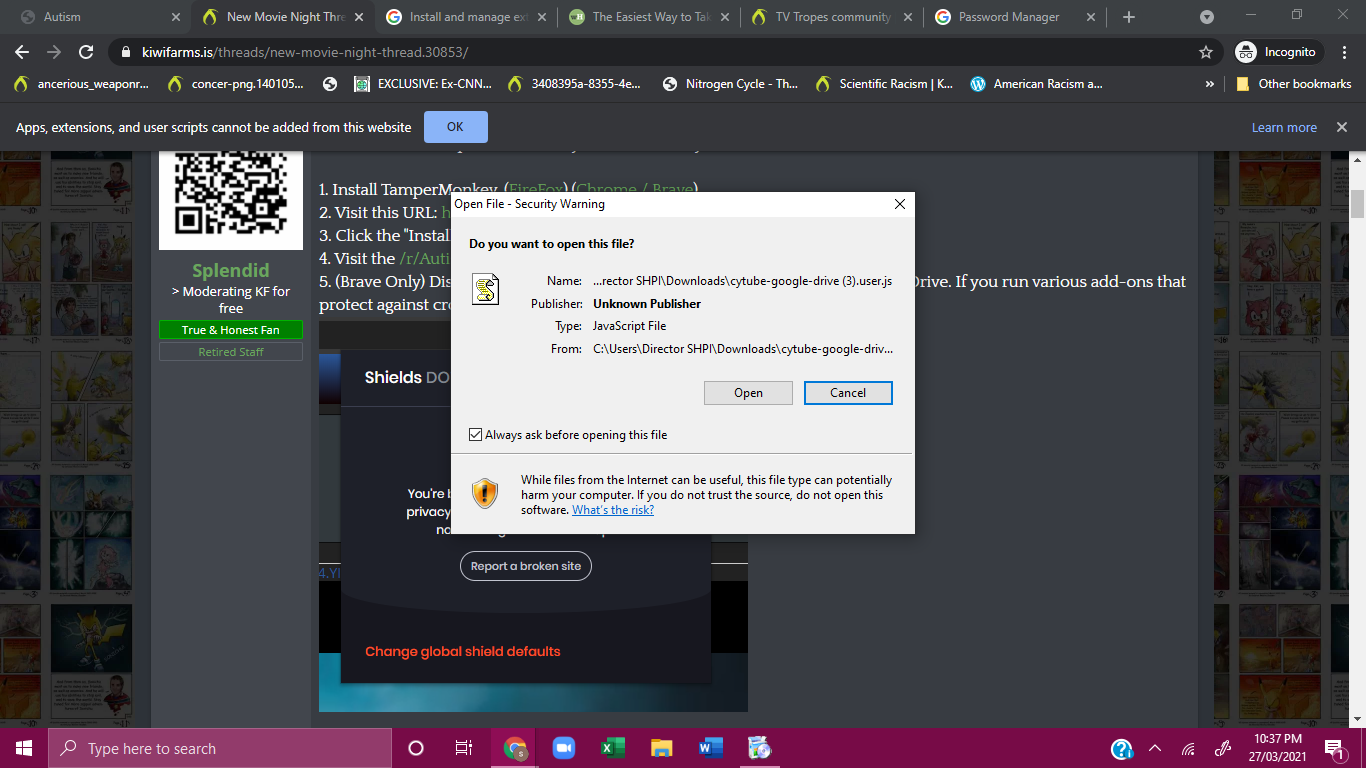This screenshot has height=768, width=1366.
Task: Open the American Racism bookmark
Action: 1037,84
